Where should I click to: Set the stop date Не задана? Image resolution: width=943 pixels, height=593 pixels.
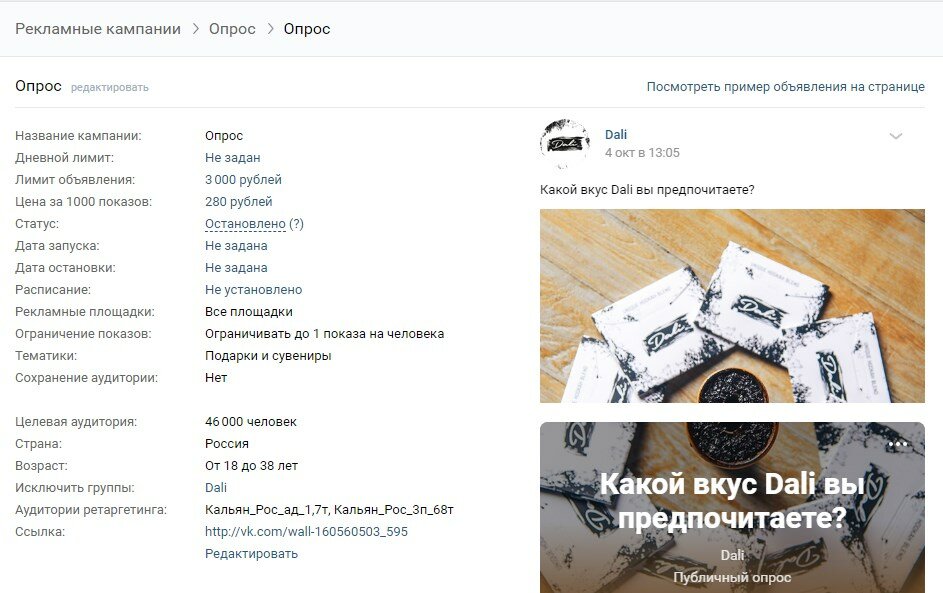coord(236,268)
